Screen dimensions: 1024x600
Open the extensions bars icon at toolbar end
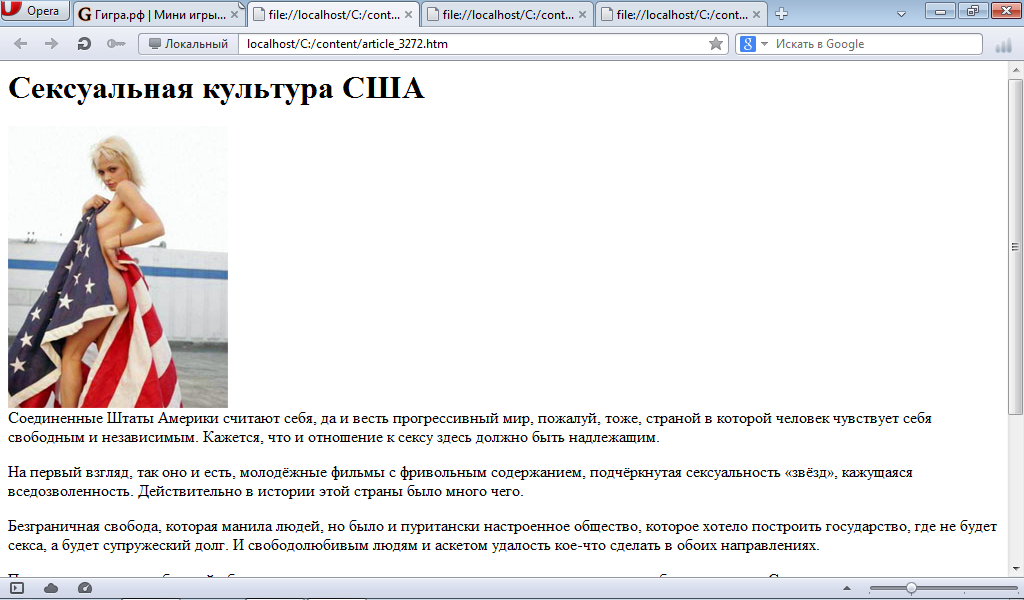(x=1003, y=45)
